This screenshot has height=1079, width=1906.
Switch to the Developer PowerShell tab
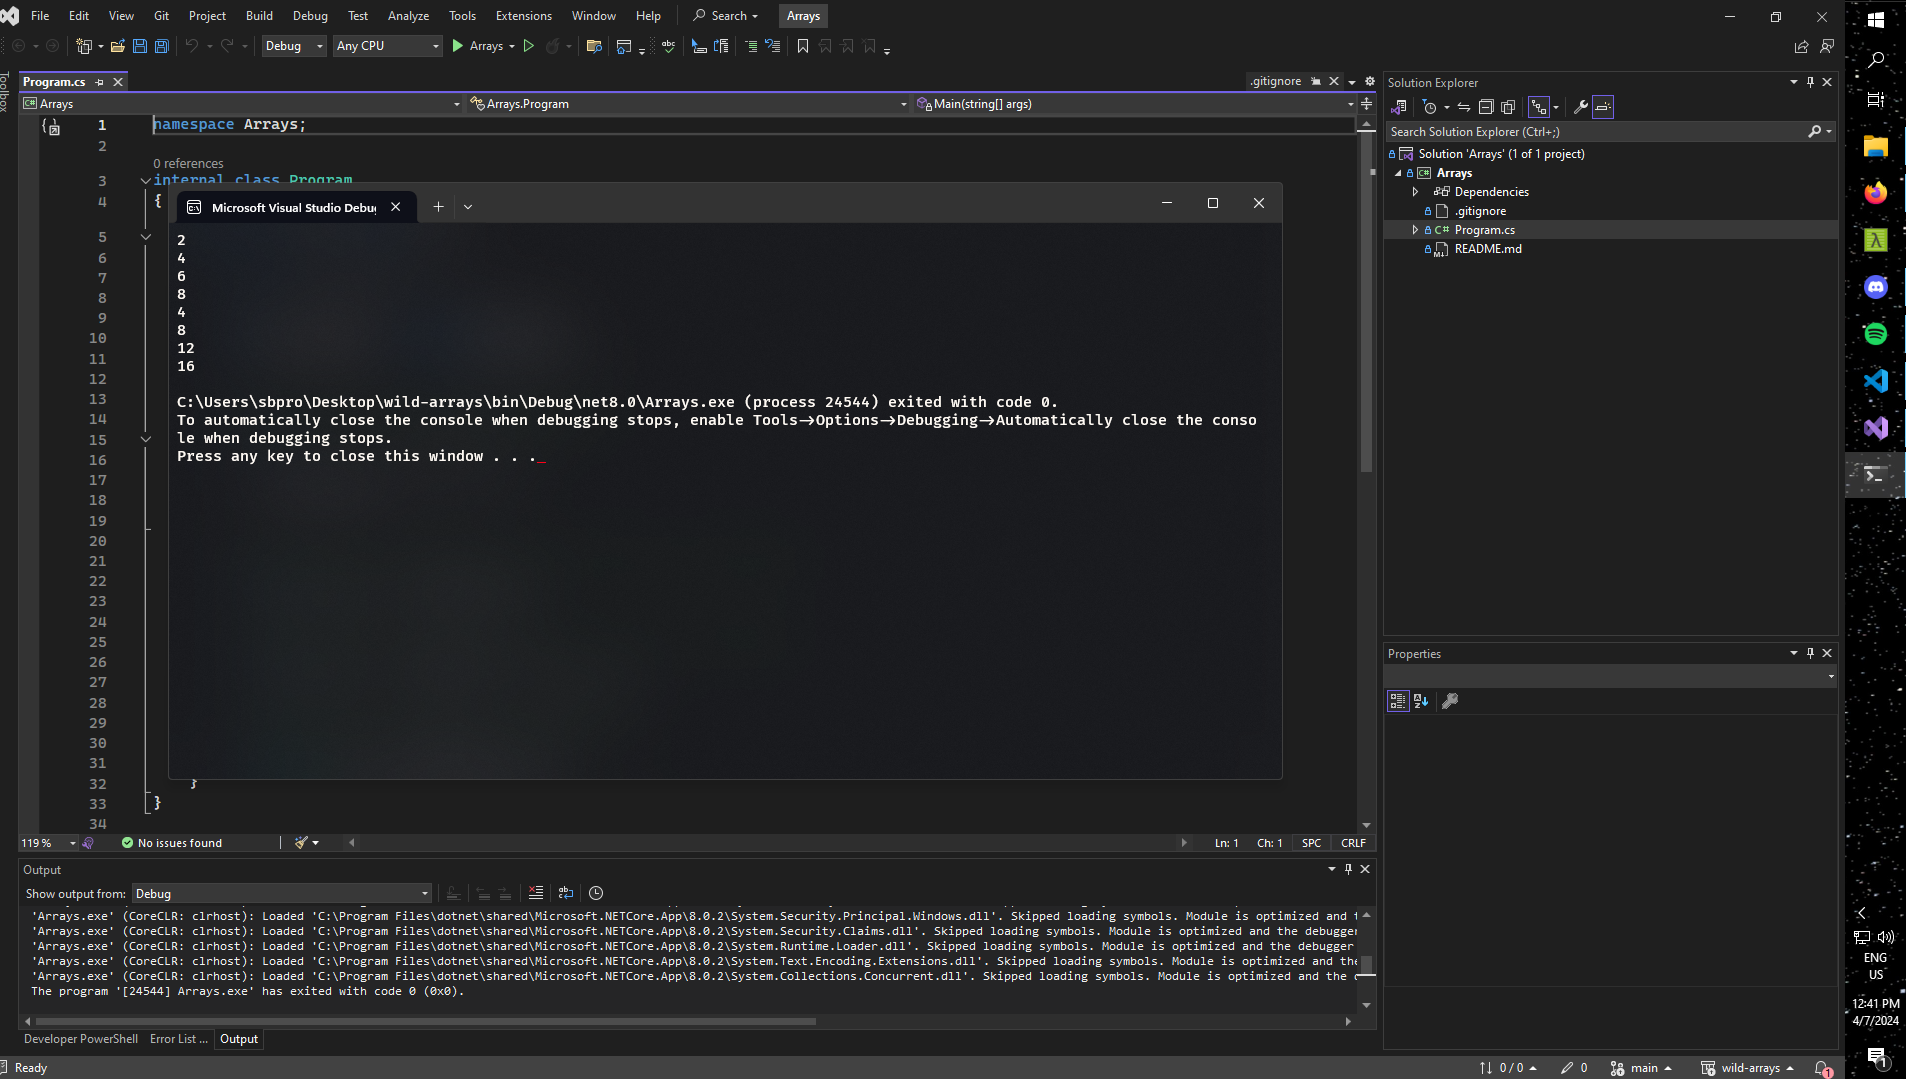click(81, 1039)
